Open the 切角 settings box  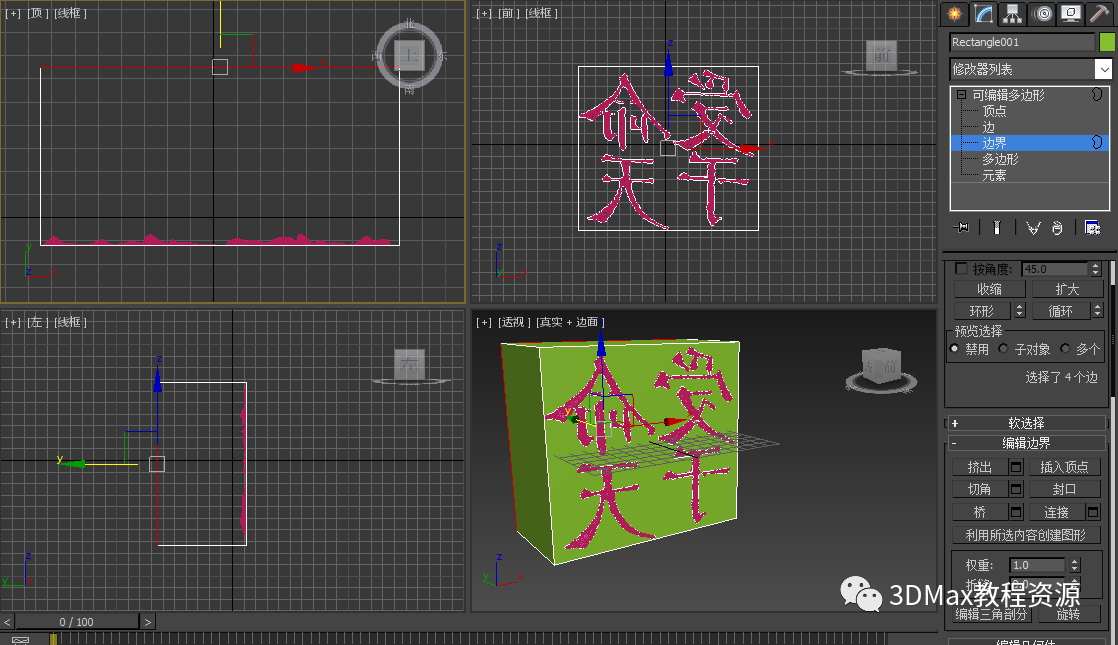coord(1016,490)
